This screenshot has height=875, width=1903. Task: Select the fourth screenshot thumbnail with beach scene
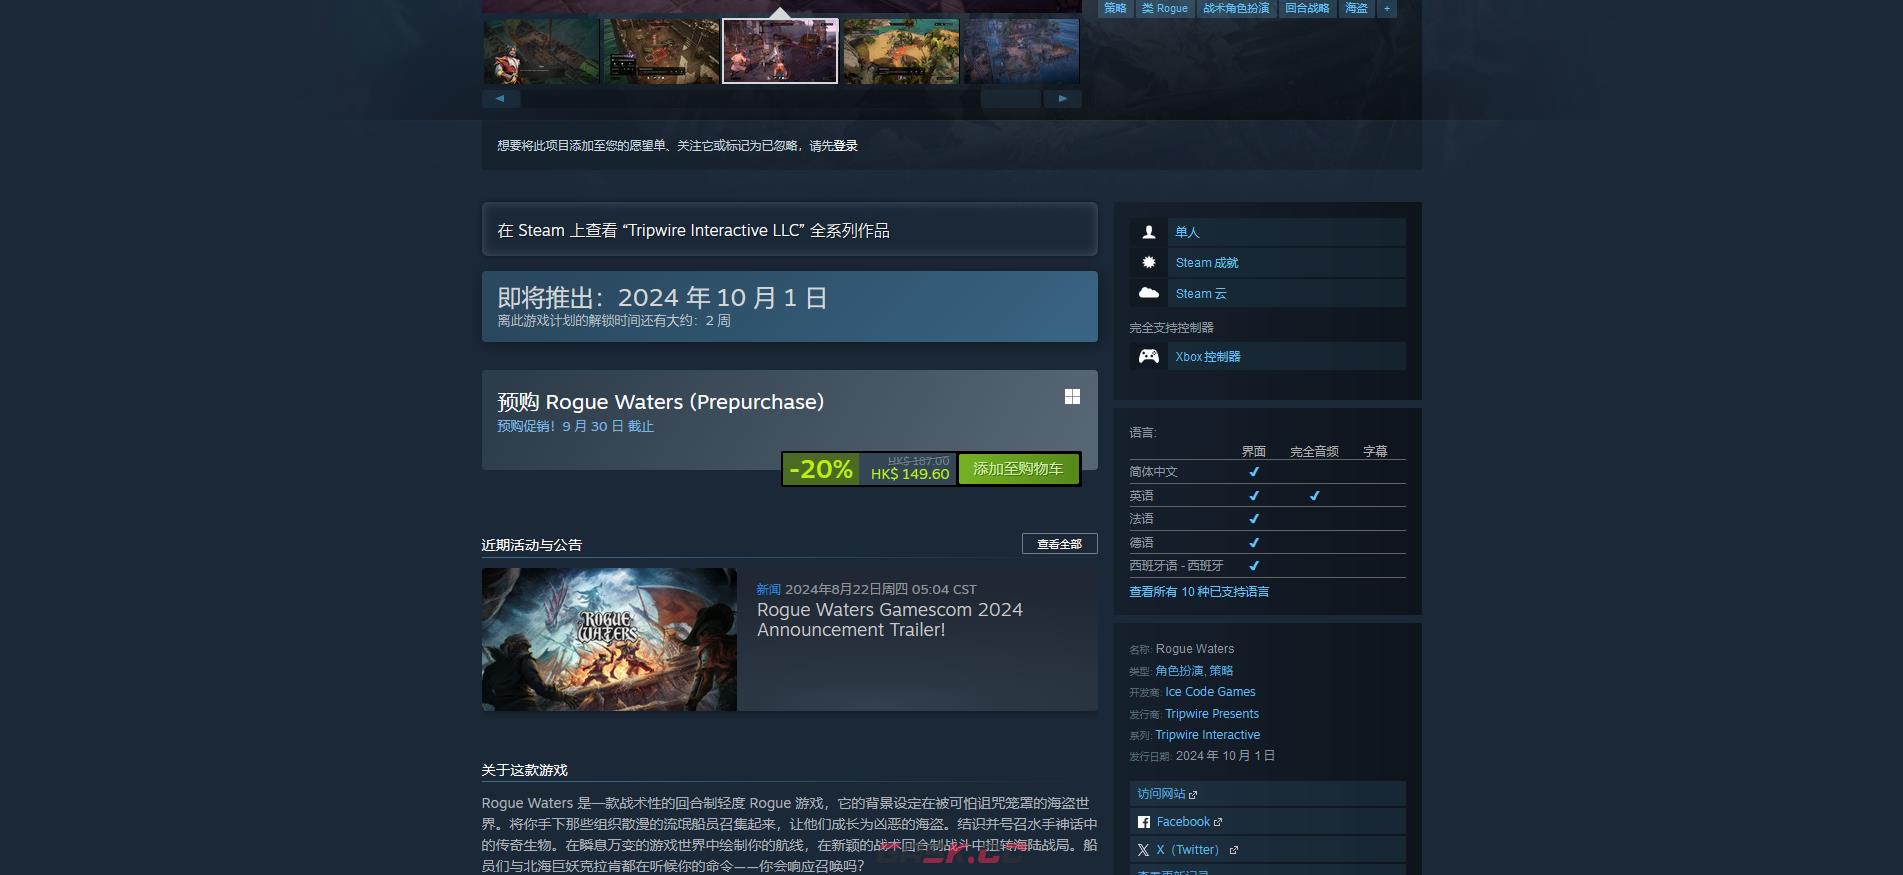[x=901, y=51]
